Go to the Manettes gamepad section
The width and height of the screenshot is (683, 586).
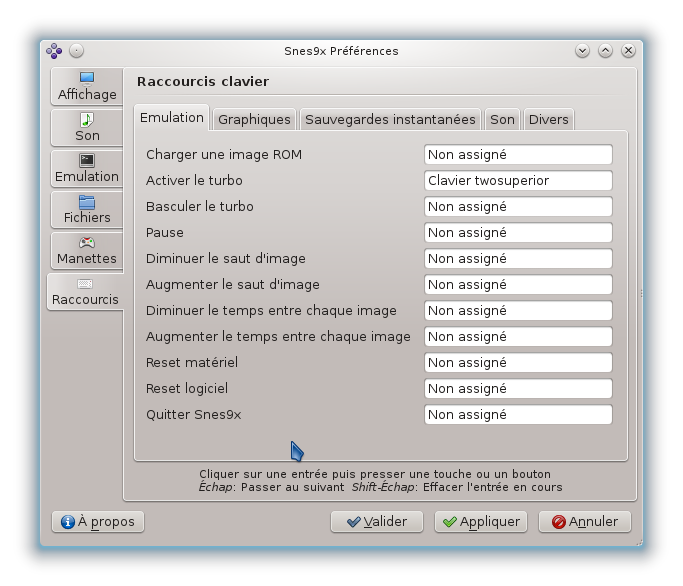pyautogui.click(x=87, y=251)
